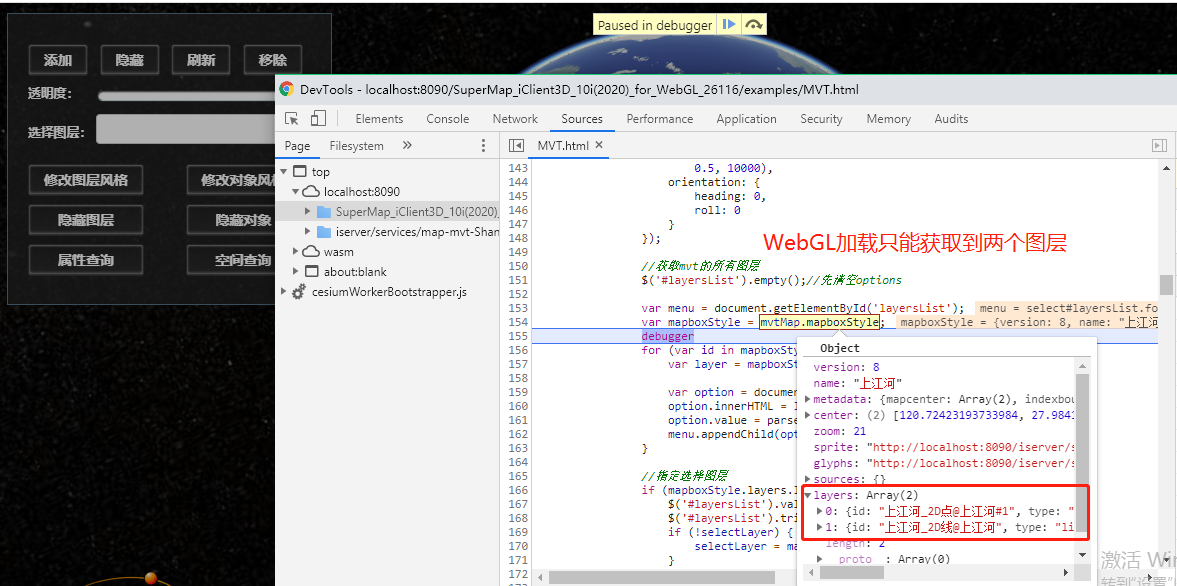This screenshot has height=586, width=1177.
Task: Expand the SuperMap_iClient3D_10i folder
Action: 308,212
